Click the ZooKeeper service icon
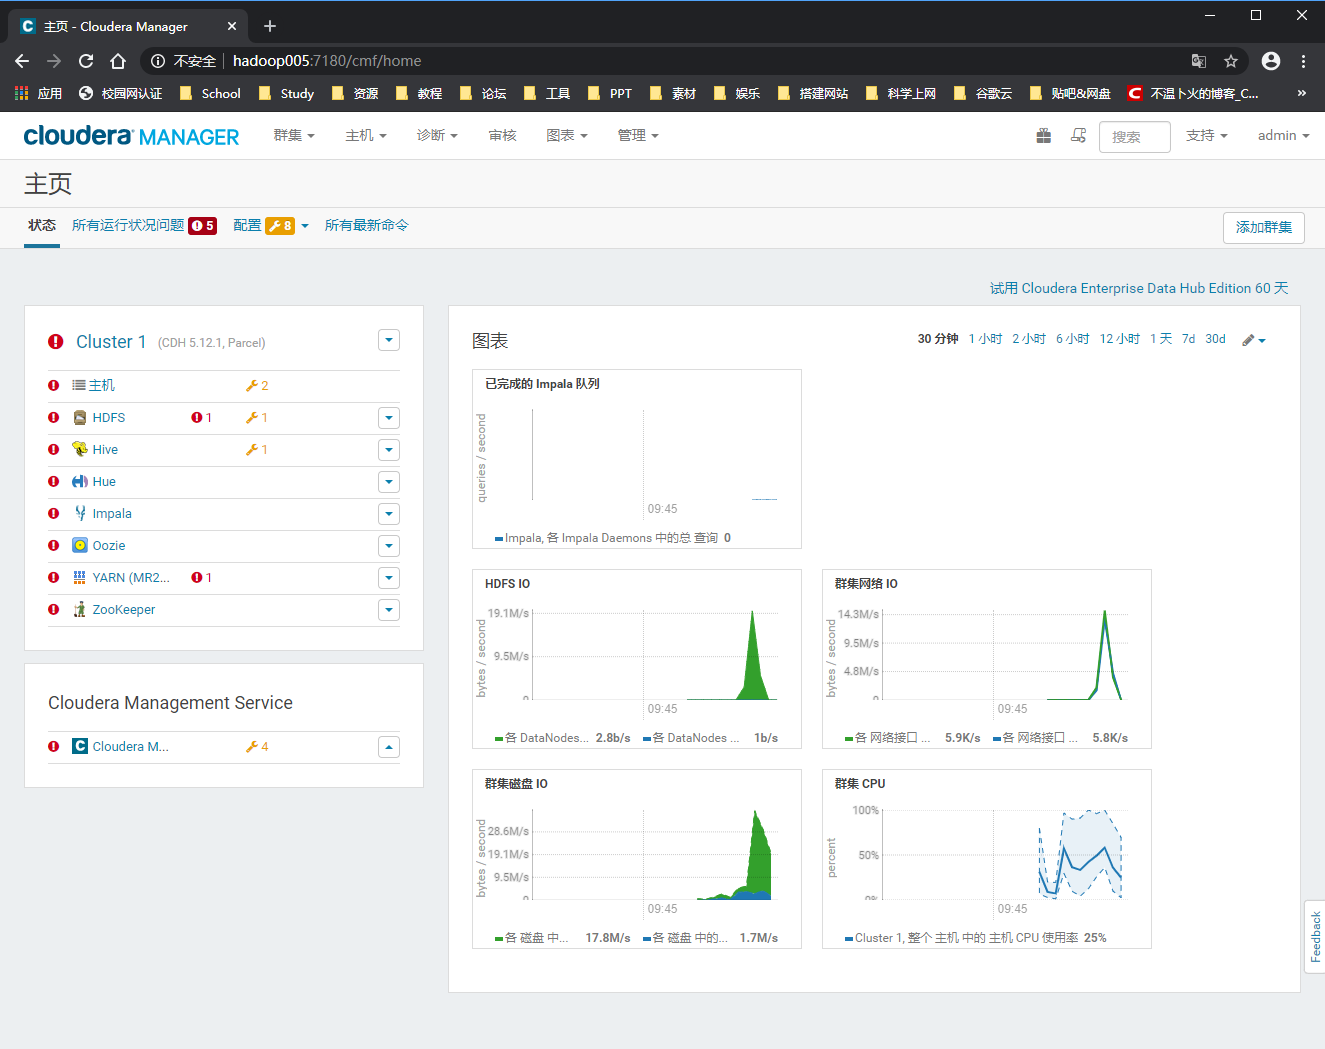This screenshot has height=1049, width=1325. (x=80, y=610)
